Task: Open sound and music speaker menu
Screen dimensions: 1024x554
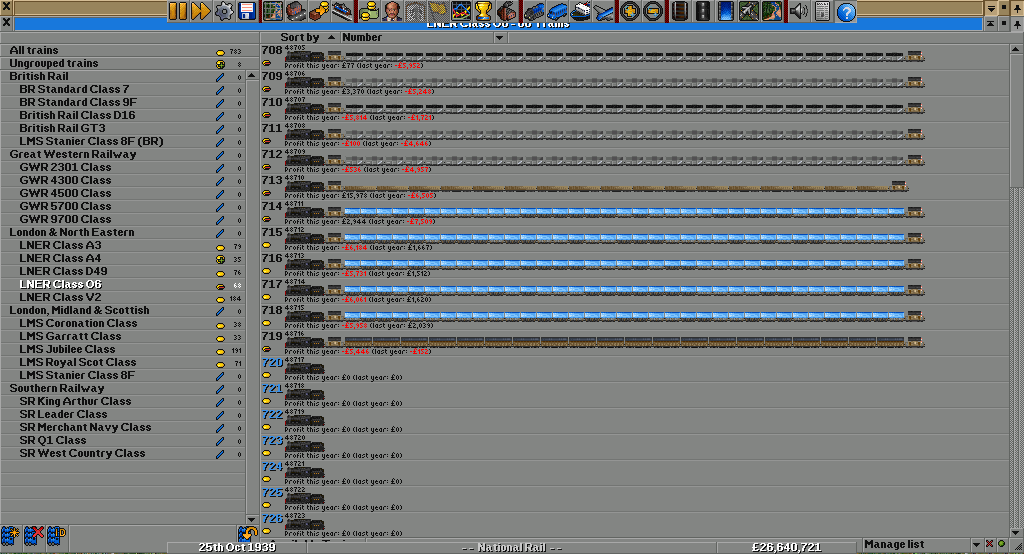Action: pyautogui.click(x=799, y=11)
